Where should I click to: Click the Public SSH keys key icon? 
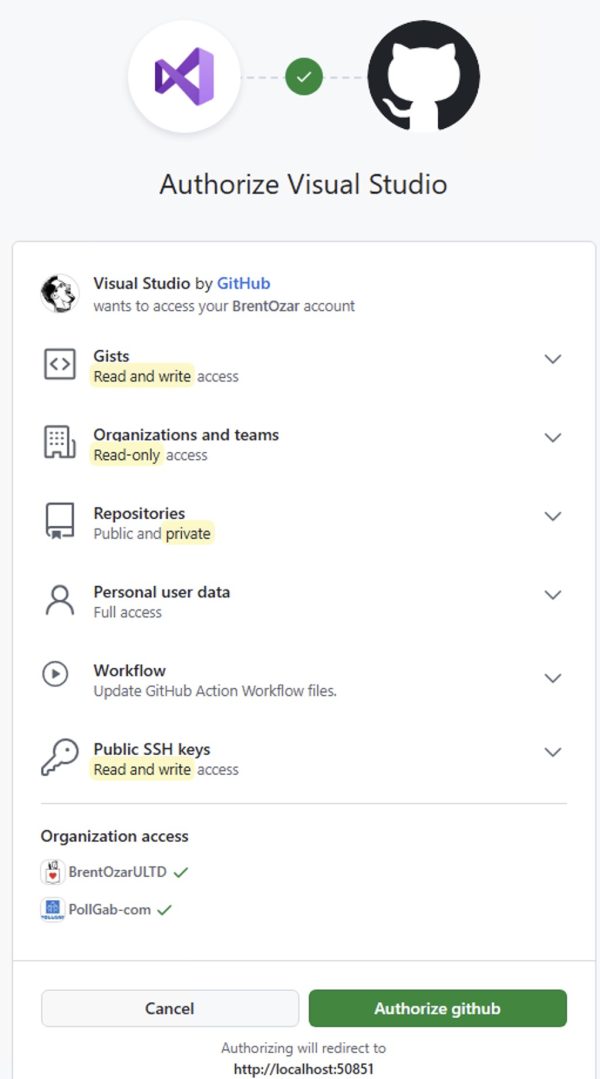coord(60,758)
